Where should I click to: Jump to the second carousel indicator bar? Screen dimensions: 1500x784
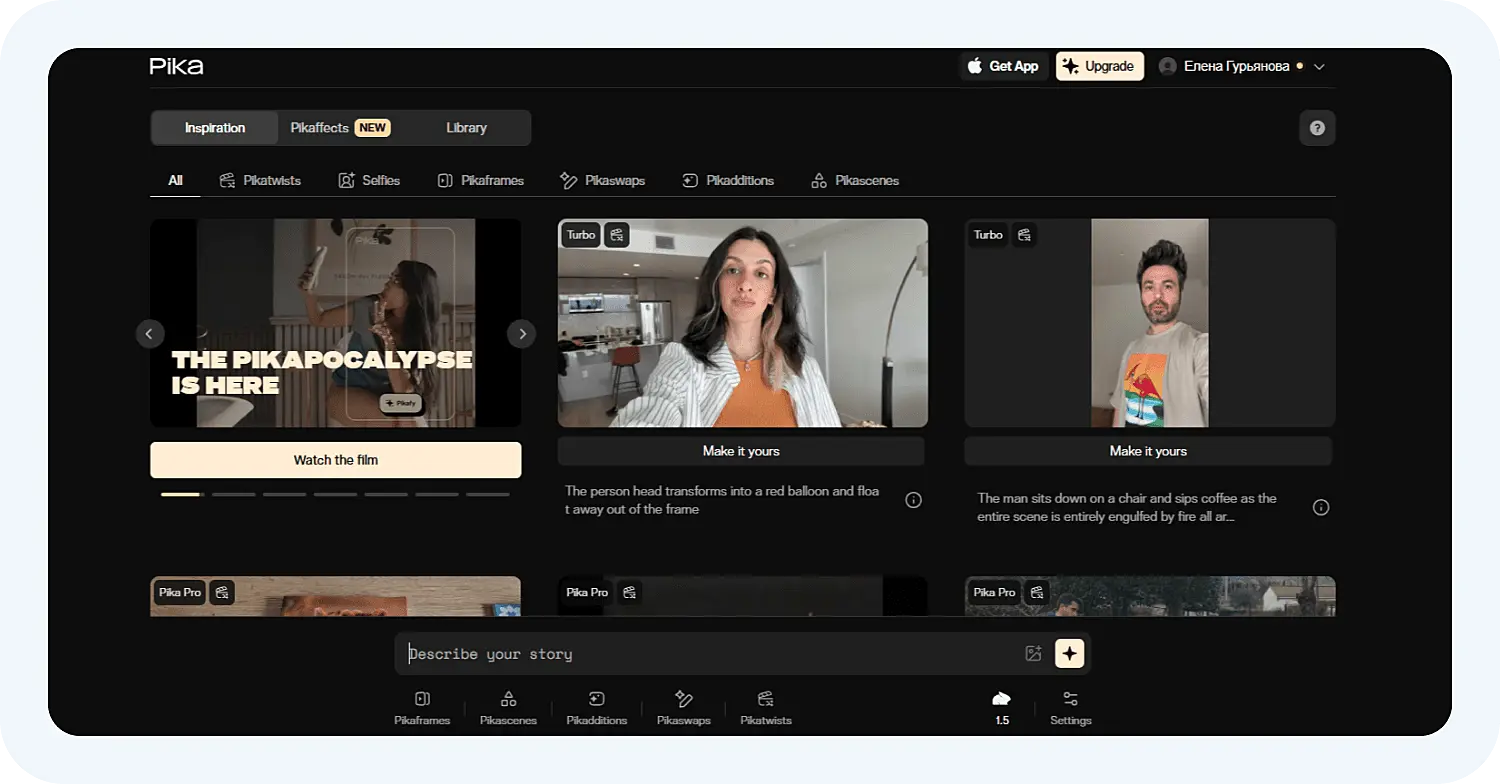233,494
